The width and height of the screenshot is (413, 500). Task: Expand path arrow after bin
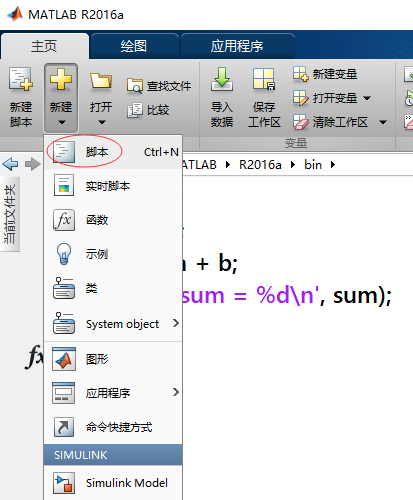333,164
